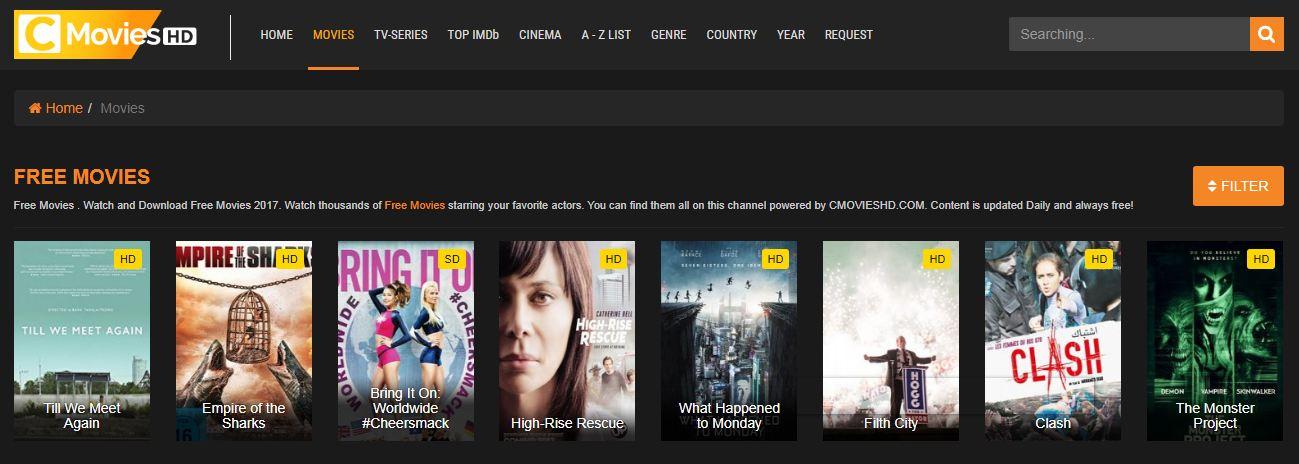Click the home icon in breadcrumb
1299x464 pixels.
(x=35, y=108)
